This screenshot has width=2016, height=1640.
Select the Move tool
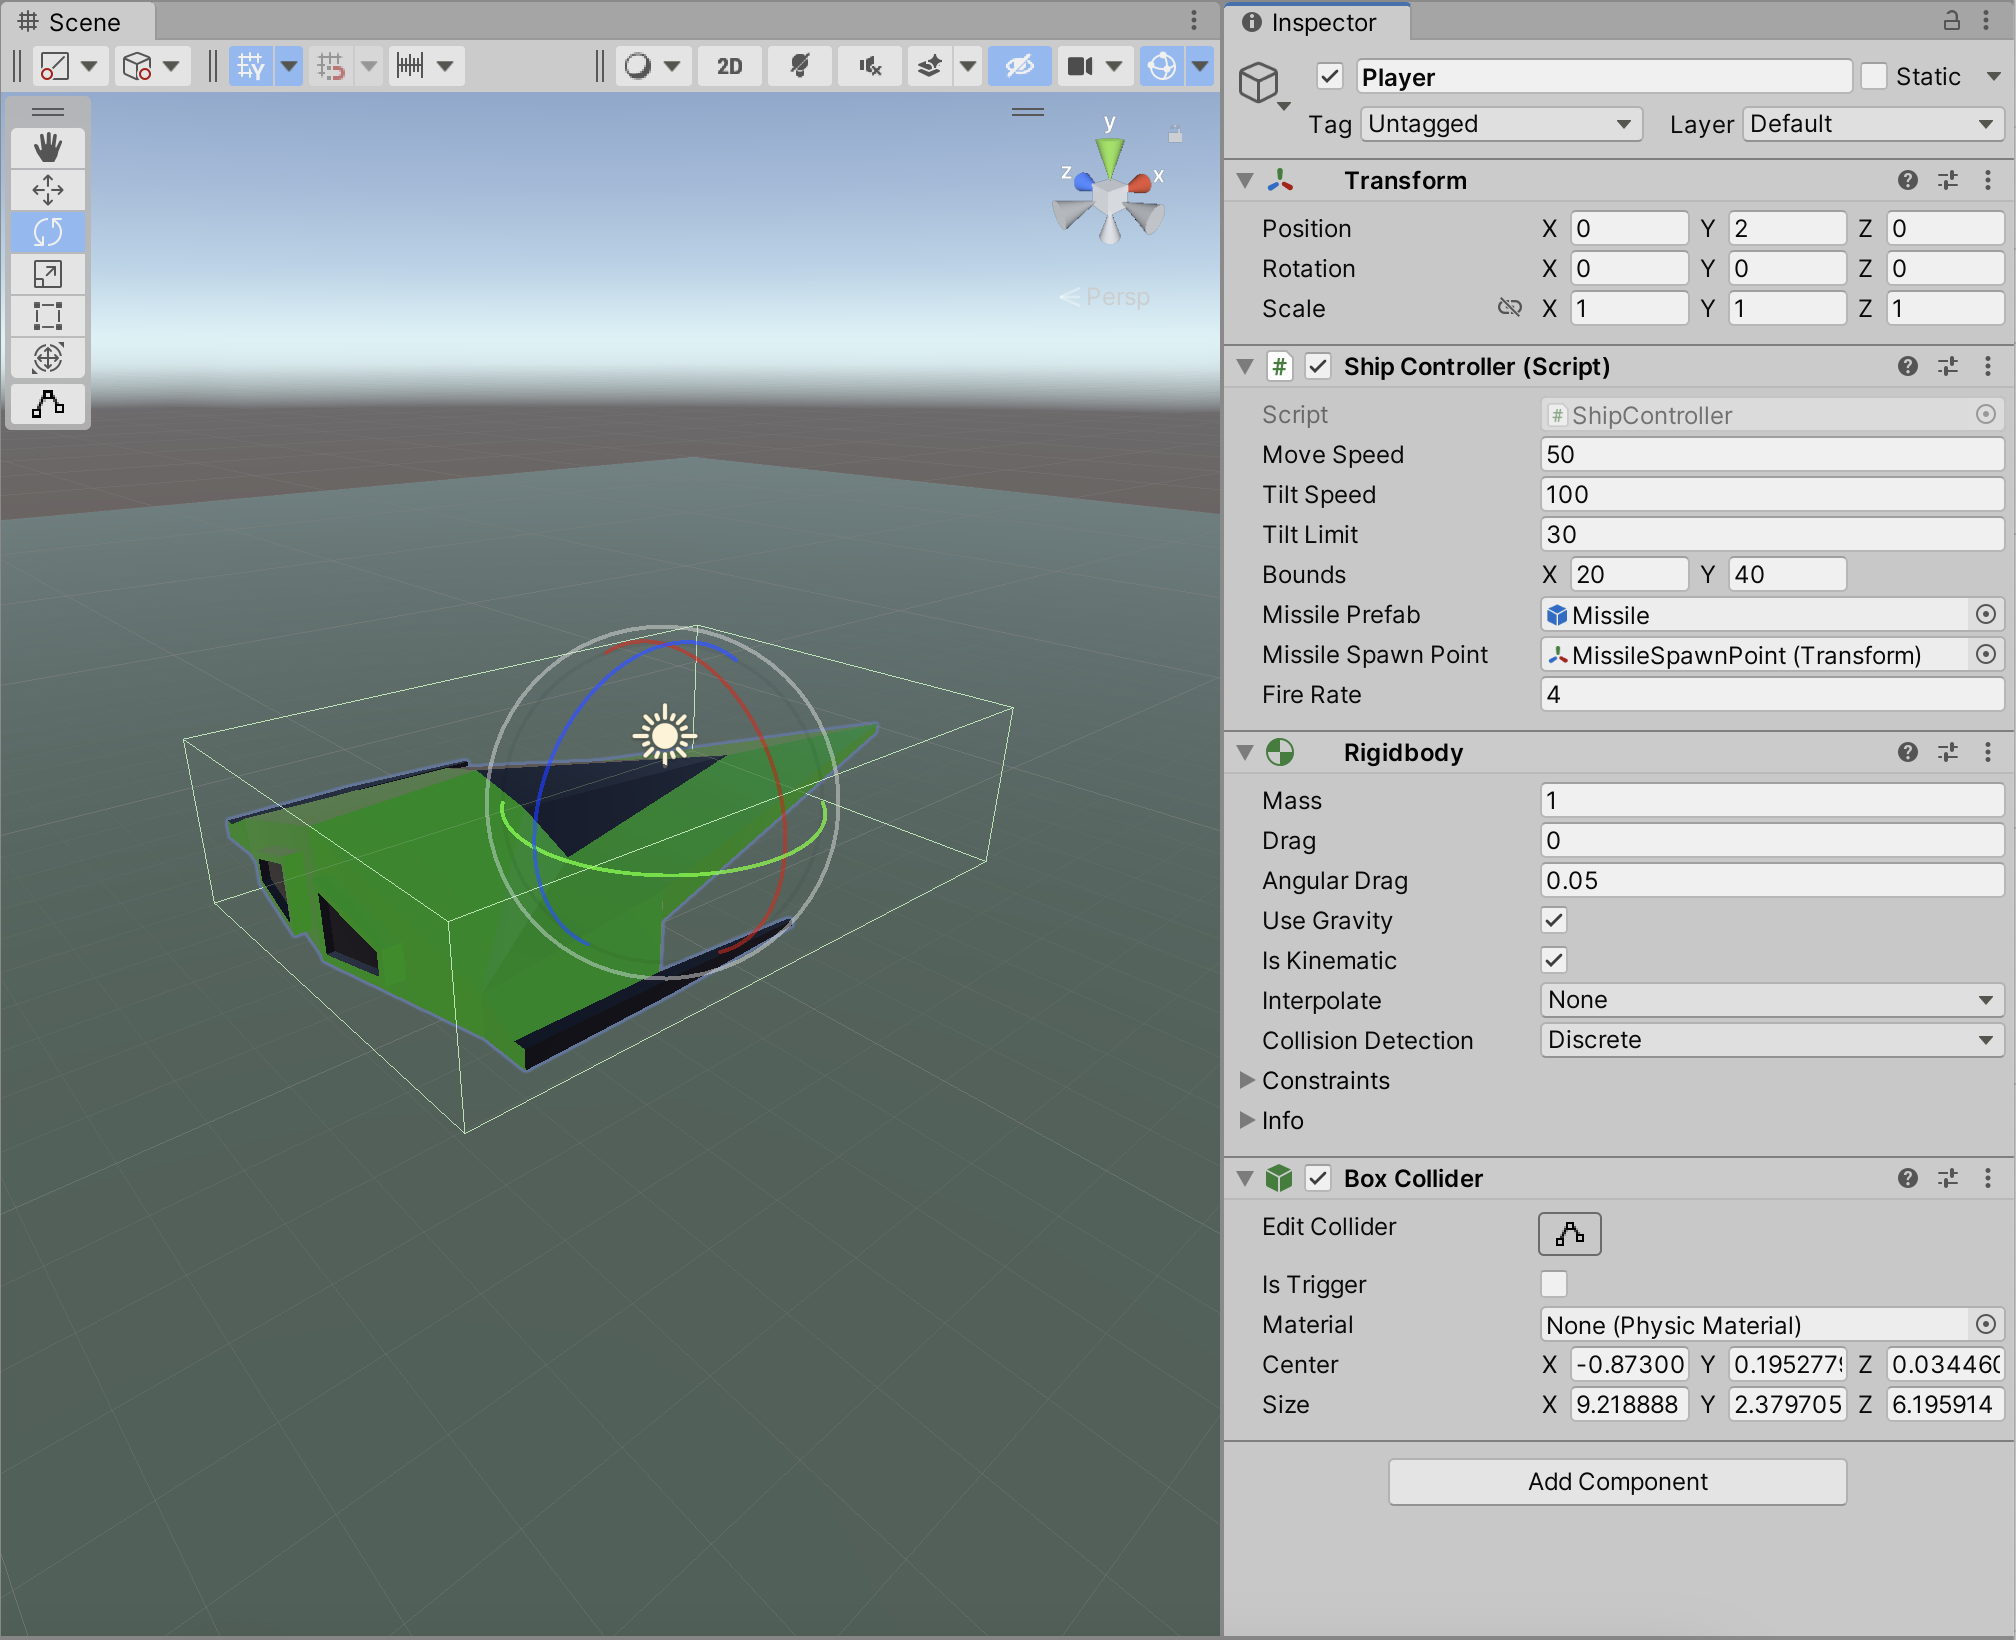[x=47, y=190]
